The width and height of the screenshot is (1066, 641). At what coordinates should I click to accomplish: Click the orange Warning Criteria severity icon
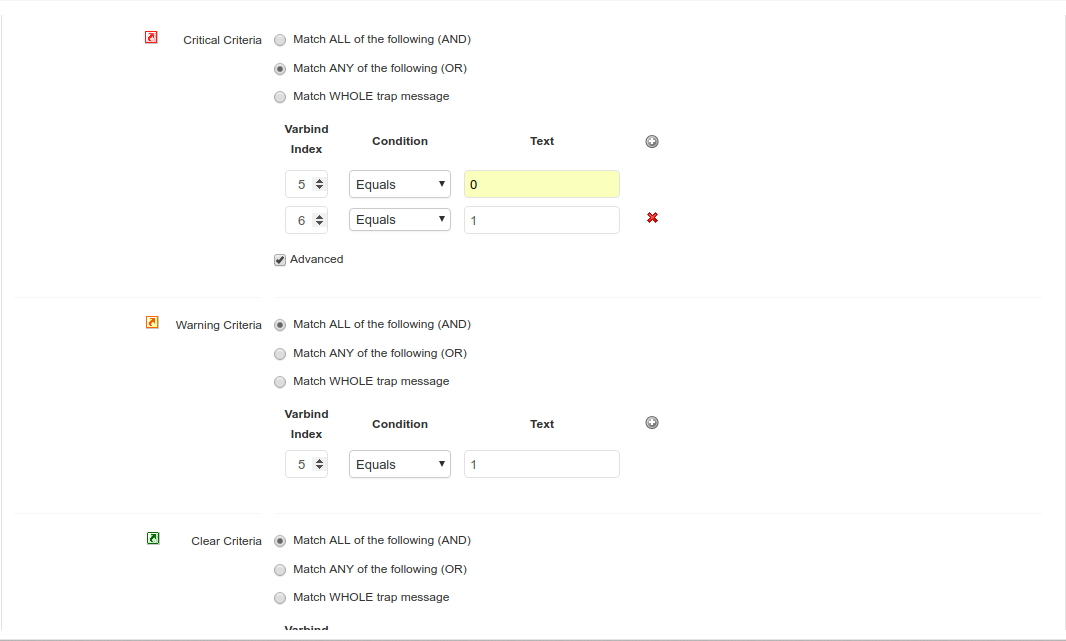pos(151,322)
